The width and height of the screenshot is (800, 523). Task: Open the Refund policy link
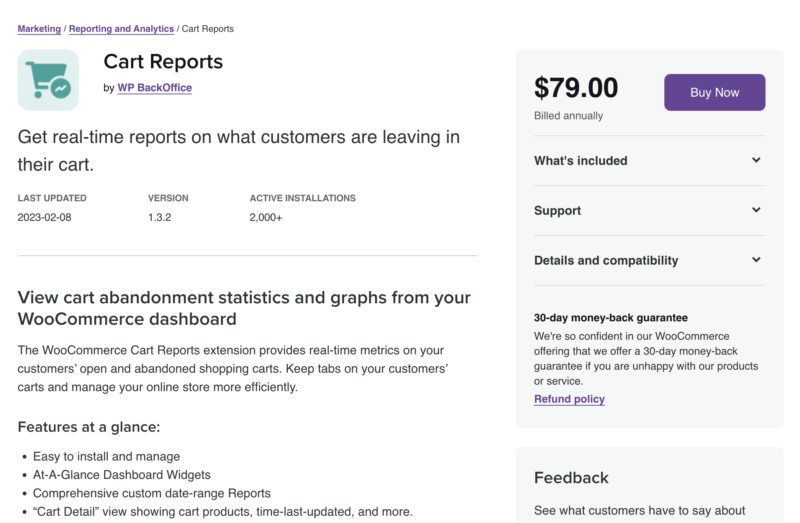coord(569,399)
